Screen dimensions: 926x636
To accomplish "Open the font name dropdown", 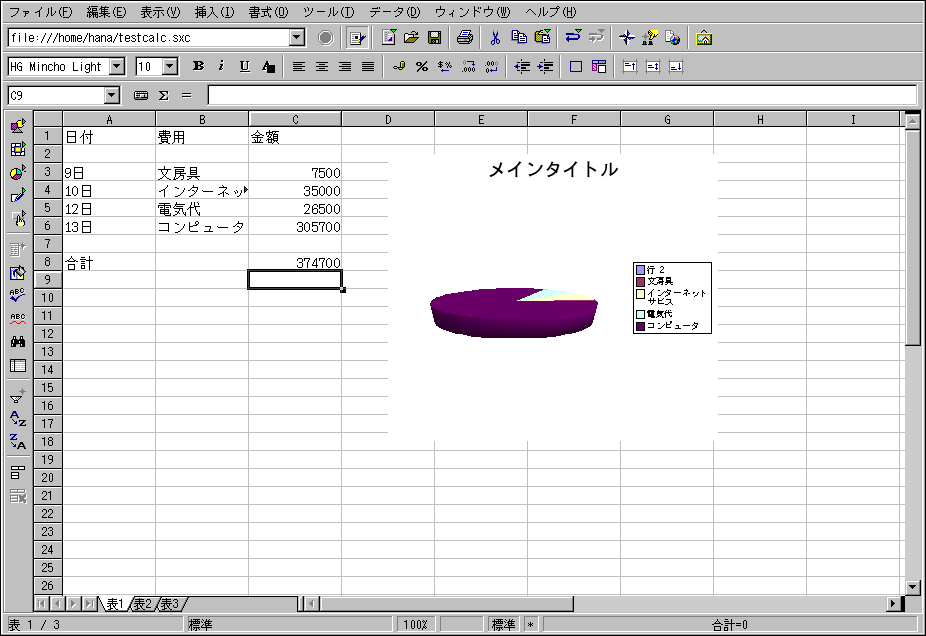I will [117, 67].
